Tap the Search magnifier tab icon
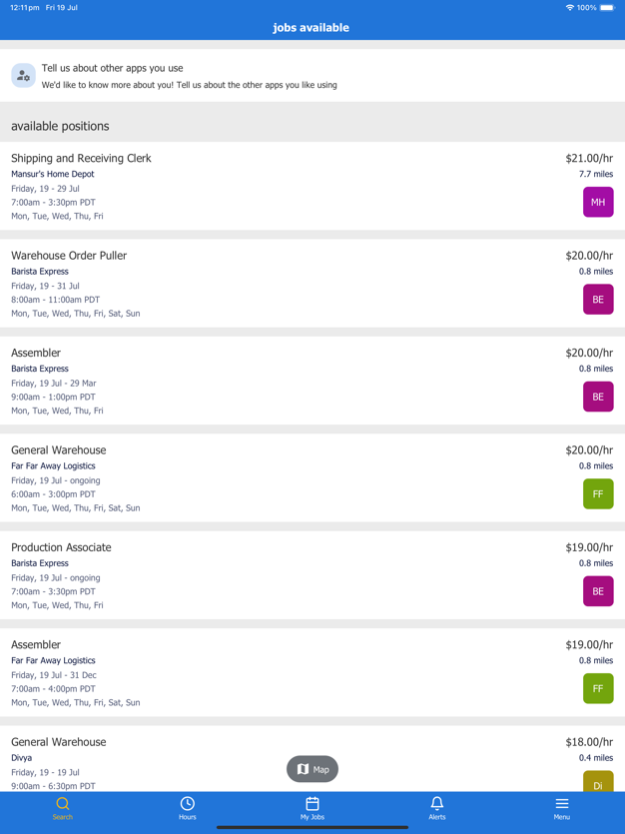Viewport: 625px width, 834px height. point(62,804)
